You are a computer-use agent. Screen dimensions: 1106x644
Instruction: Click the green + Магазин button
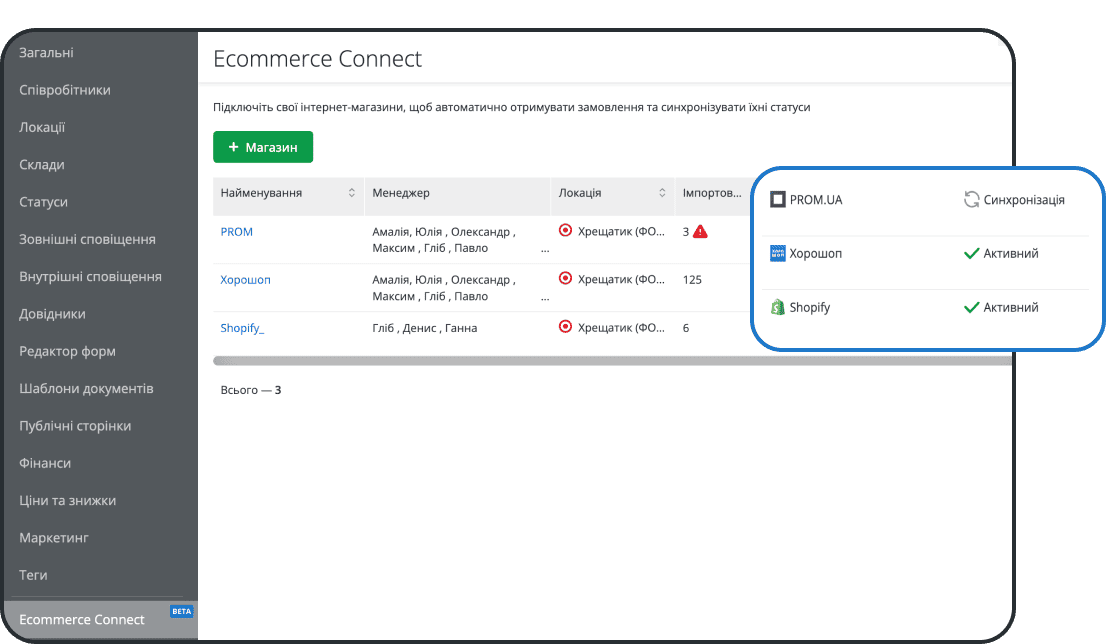pyautogui.click(x=263, y=147)
